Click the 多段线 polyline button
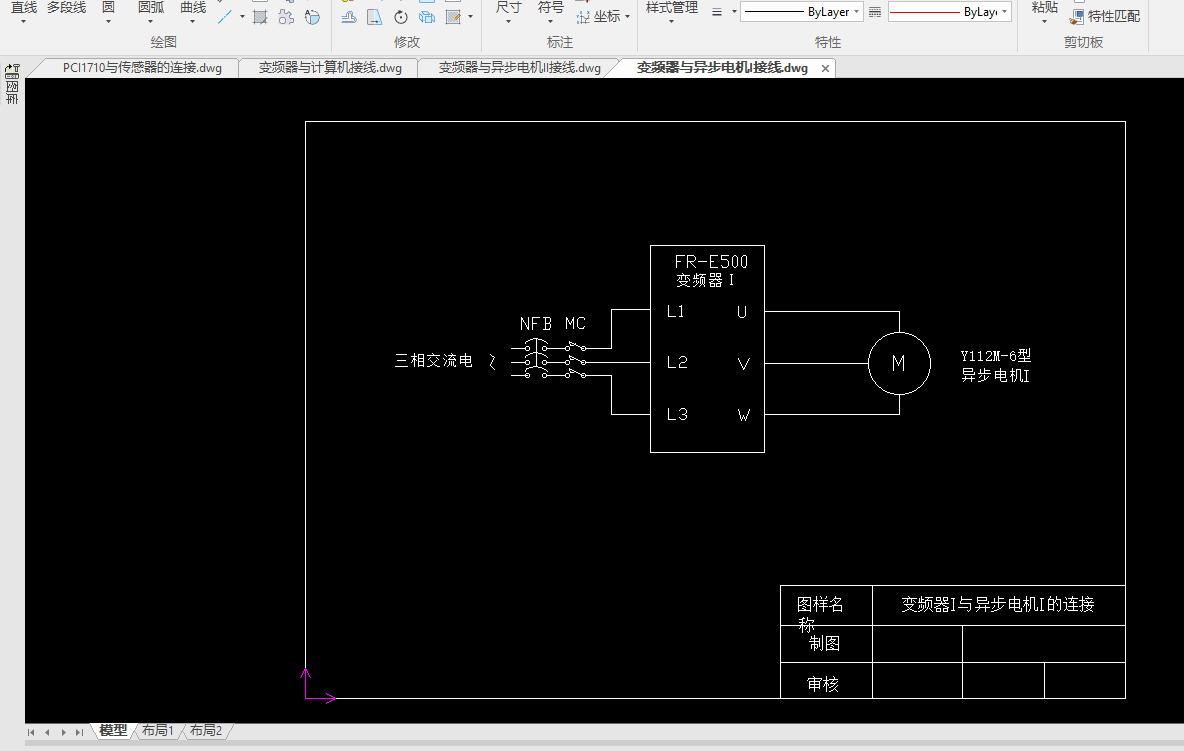Screen dimensions: 1184x751 [x=66, y=8]
